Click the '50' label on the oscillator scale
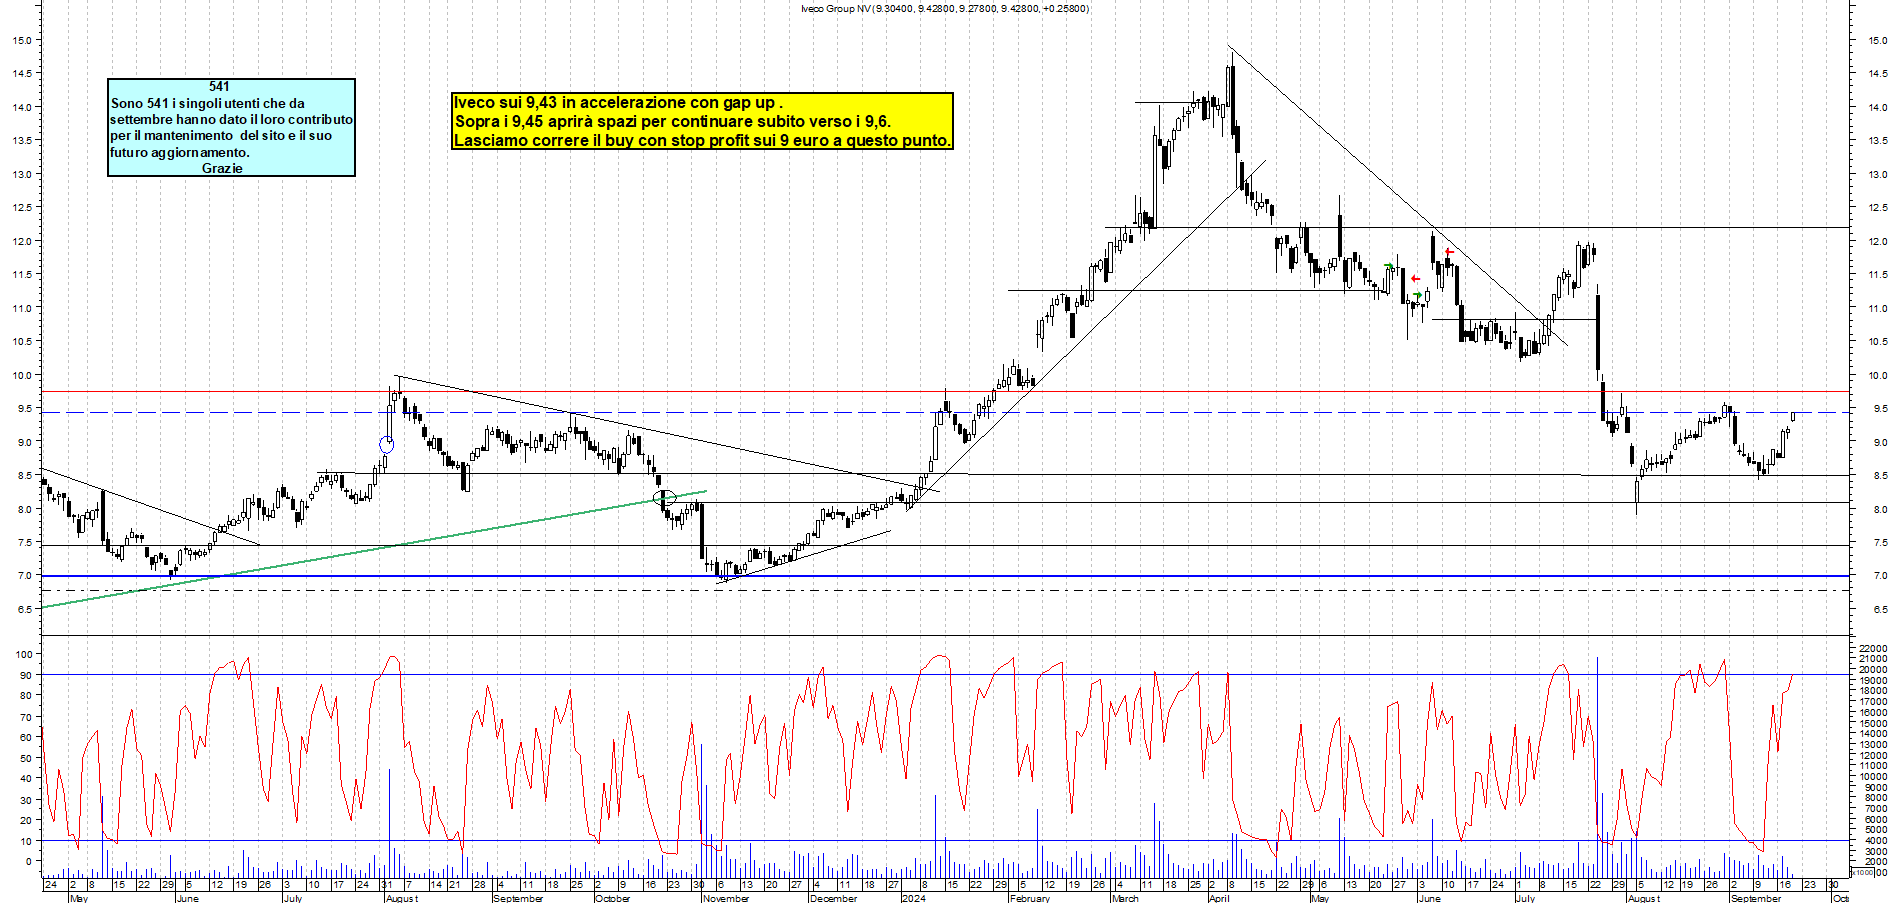The height and width of the screenshot is (903, 1890). tap(25, 758)
